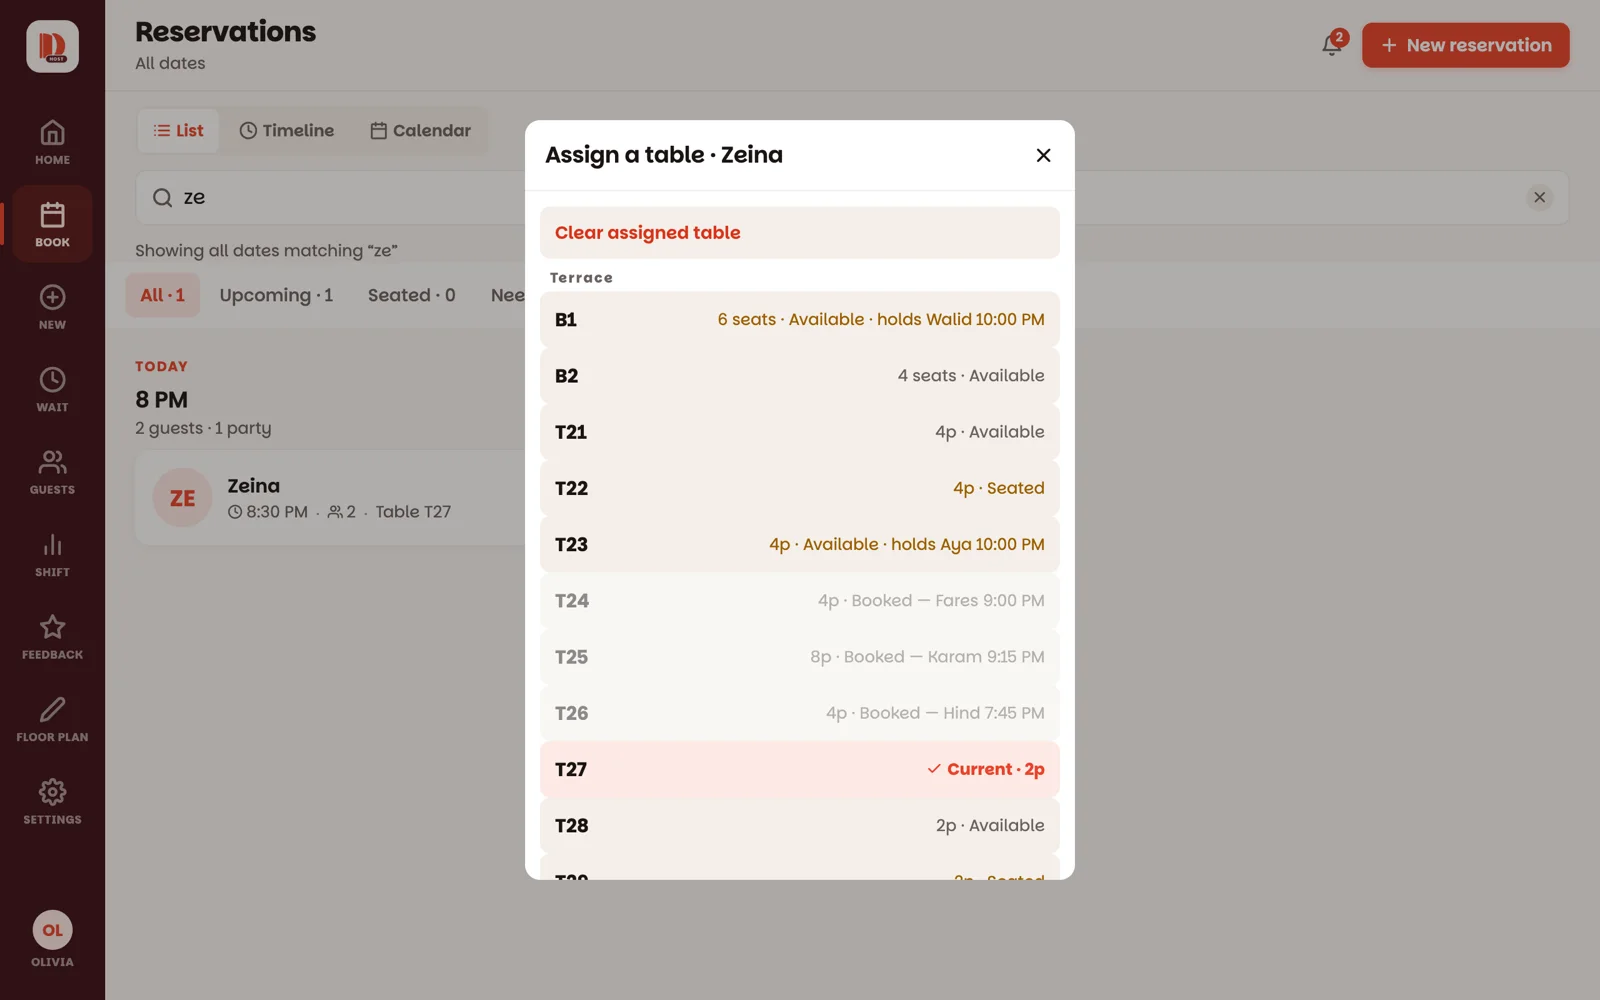Switch to the List view tab
Screen dimensions: 1600x1000
pos(178,131)
